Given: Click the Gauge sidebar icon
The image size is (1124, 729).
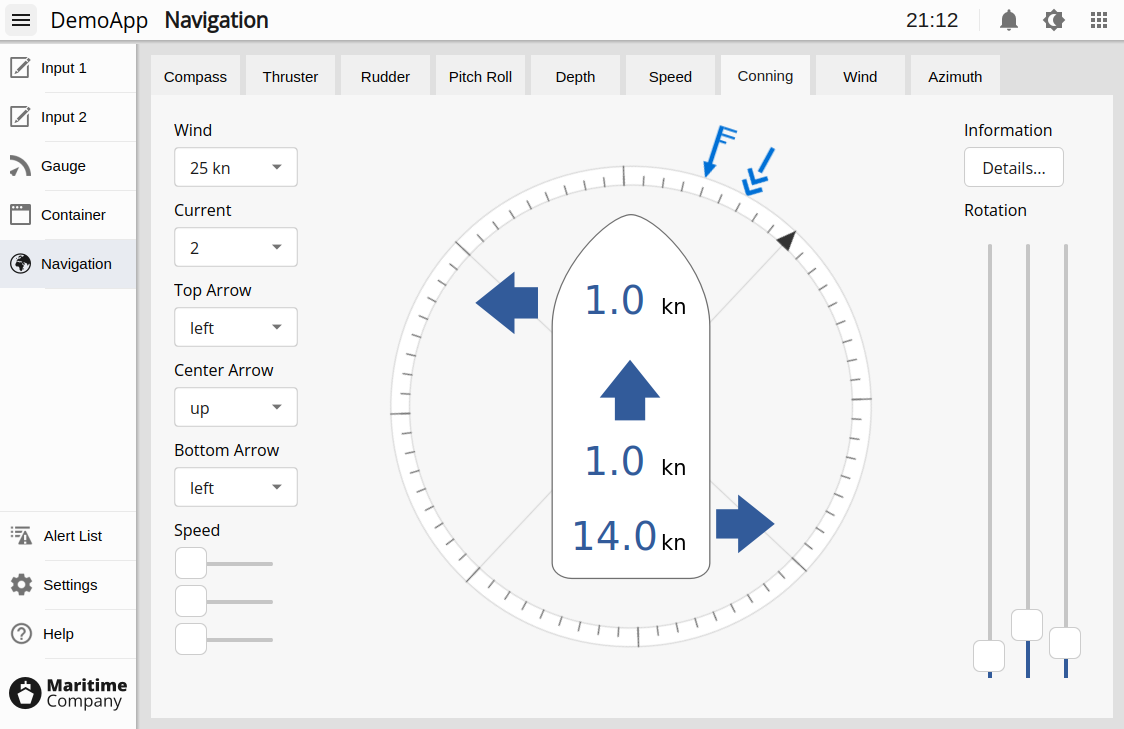Looking at the screenshot, I should pyautogui.click(x=20, y=166).
